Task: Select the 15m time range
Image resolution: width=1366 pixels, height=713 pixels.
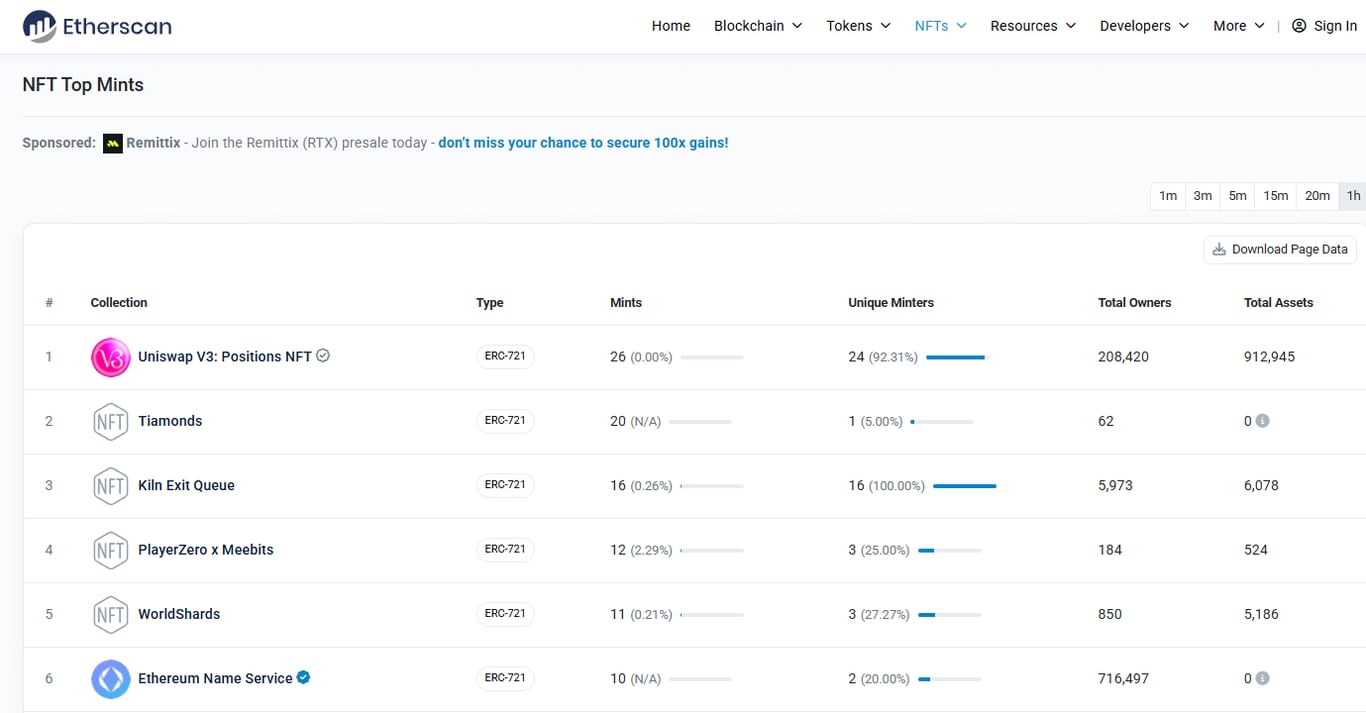Action: [1276, 196]
